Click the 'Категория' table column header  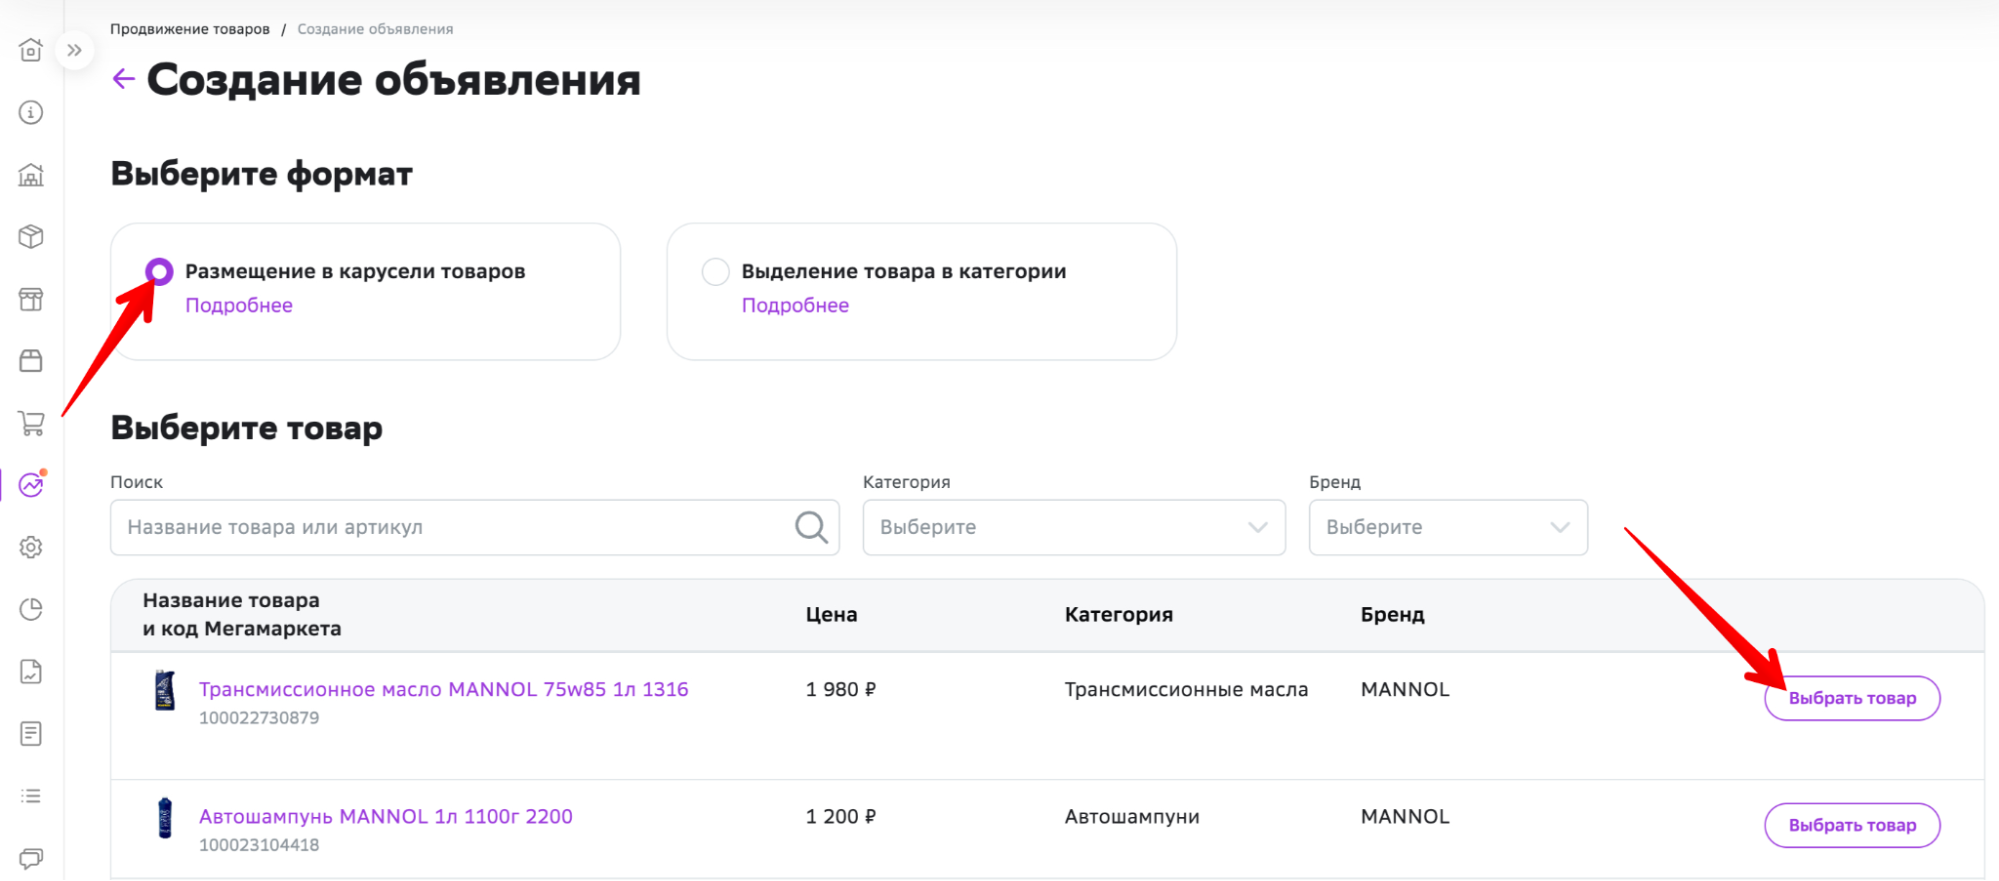1119,614
